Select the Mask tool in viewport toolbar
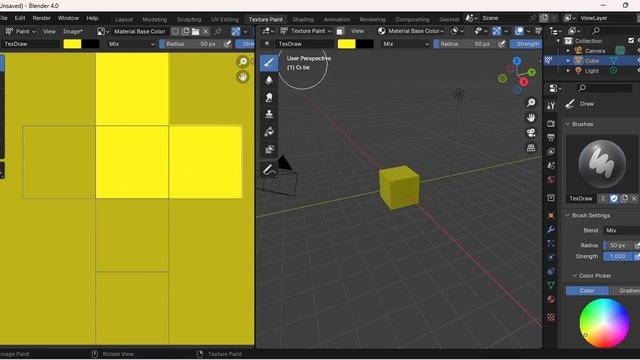The width and height of the screenshot is (640, 360). coord(269,149)
